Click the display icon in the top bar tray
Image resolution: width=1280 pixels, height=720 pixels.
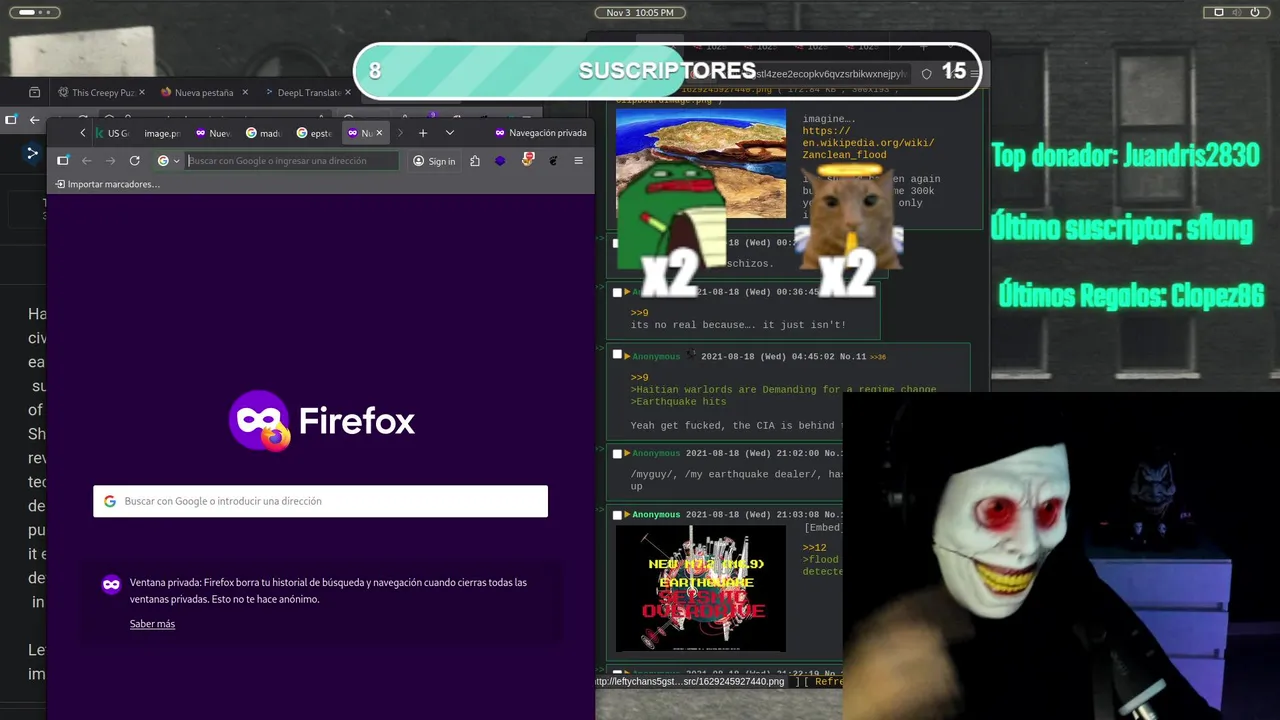click(1219, 12)
